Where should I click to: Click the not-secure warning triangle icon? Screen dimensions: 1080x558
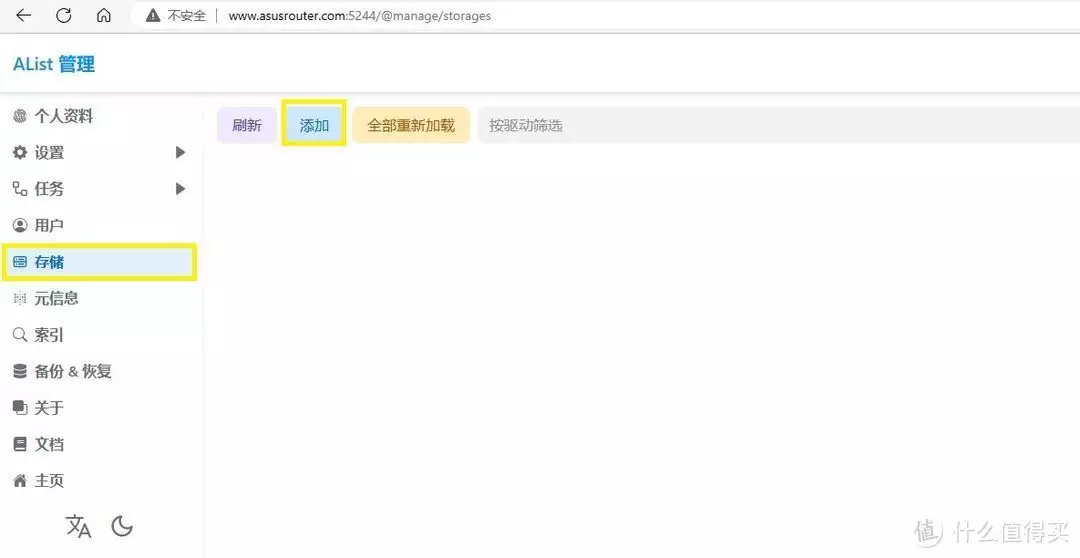(153, 15)
